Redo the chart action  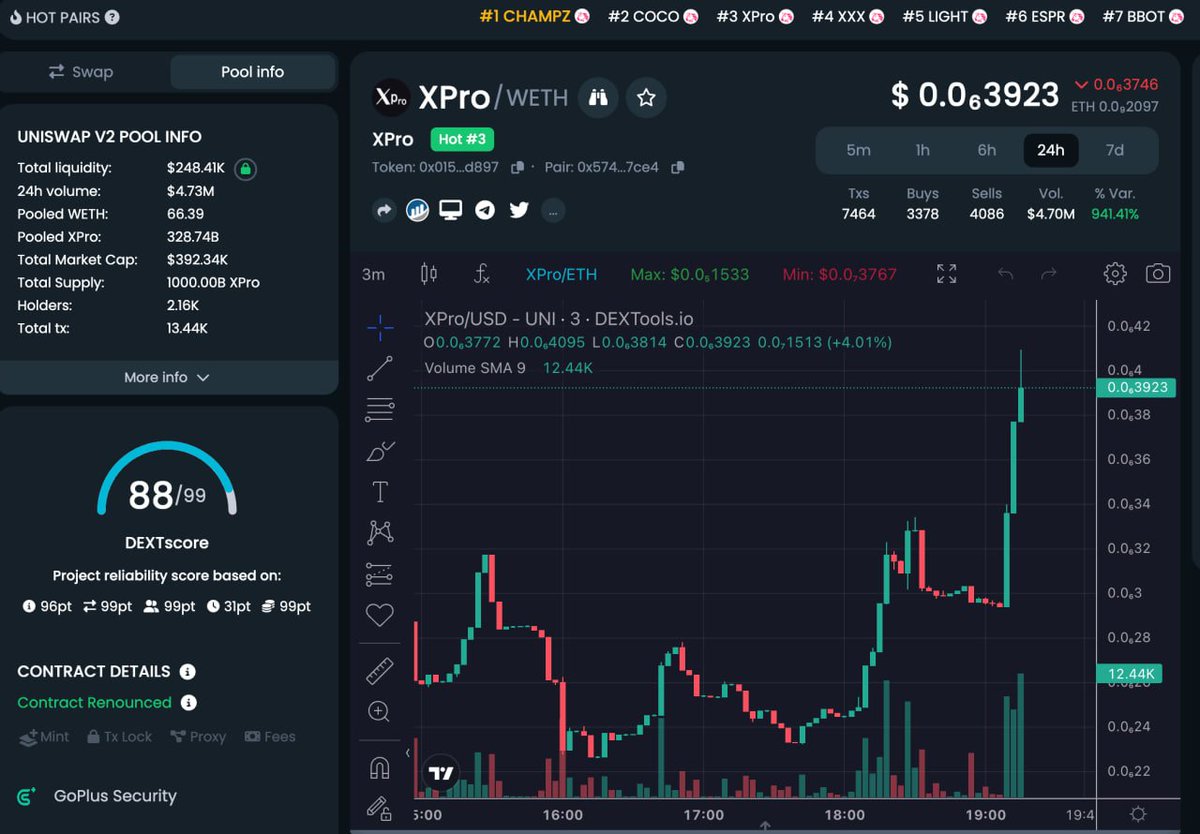pyautogui.click(x=1049, y=274)
